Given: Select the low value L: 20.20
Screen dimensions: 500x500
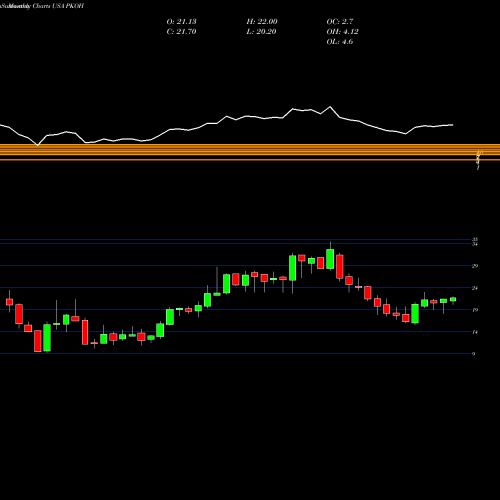Looking at the screenshot, I should point(262,32).
